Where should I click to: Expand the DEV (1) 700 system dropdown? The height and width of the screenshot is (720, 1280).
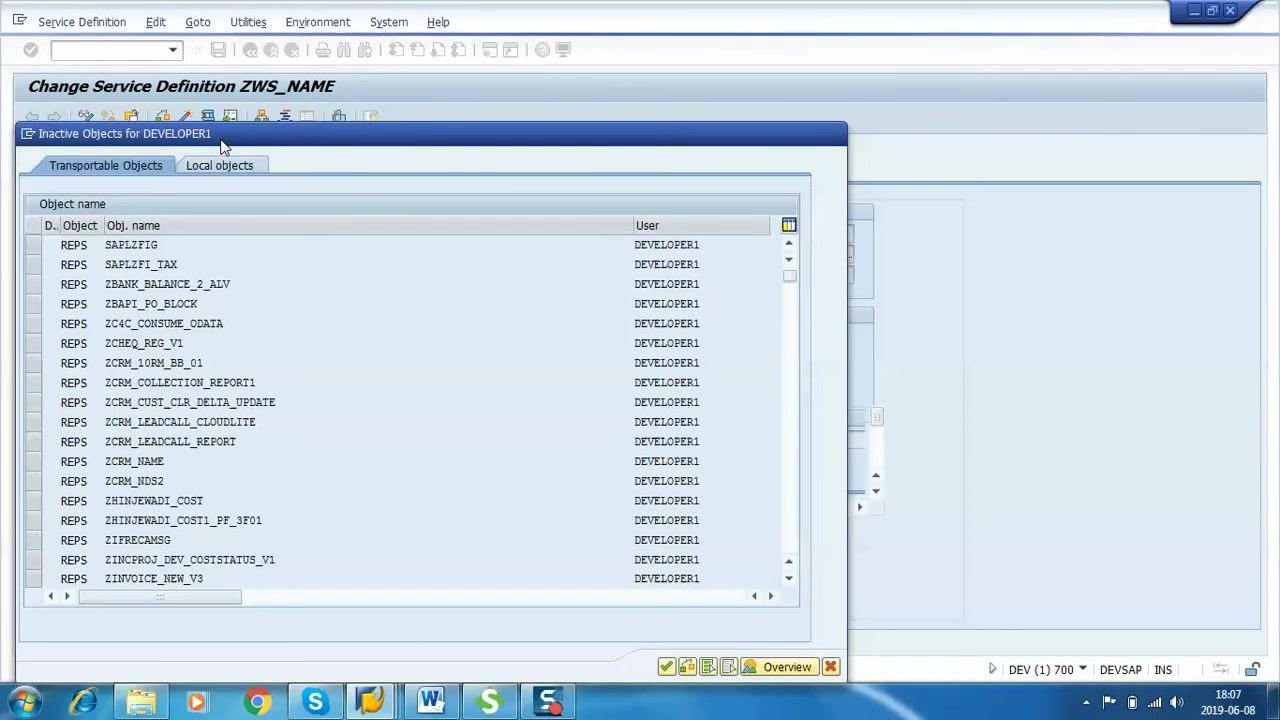1082,670
